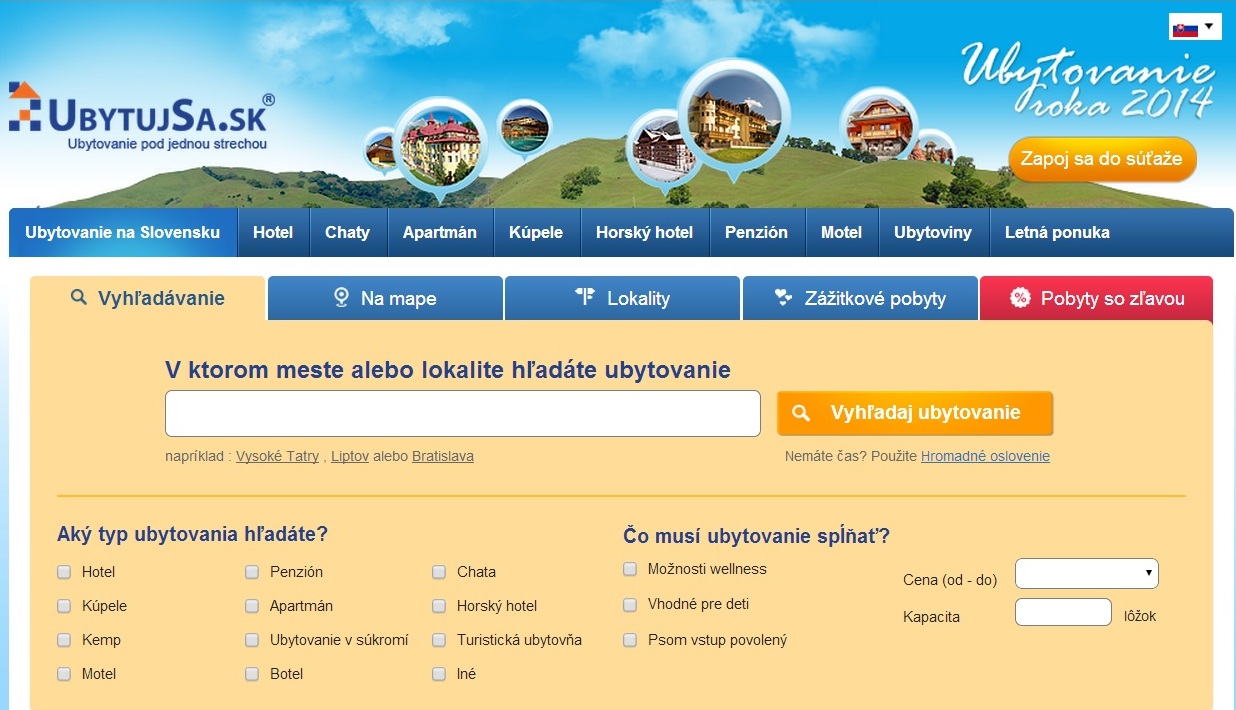Click the Zapoj sa do súťaže button
This screenshot has height=710, width=1236.
click(1101, 159)
